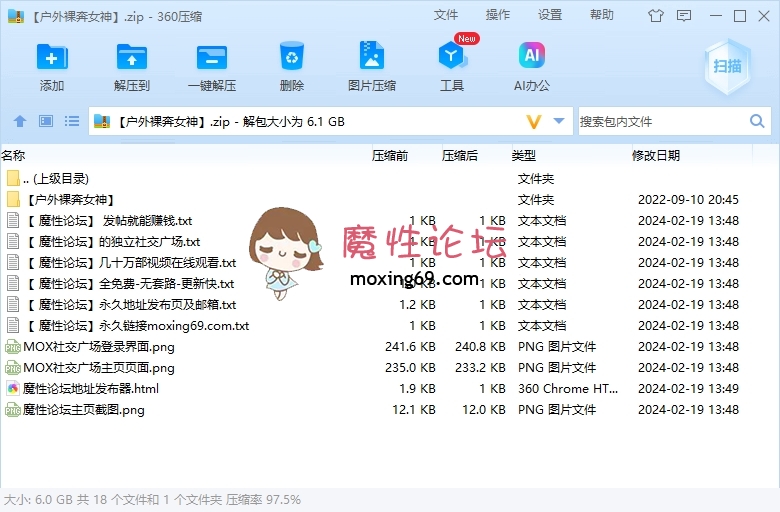780x512 pixels.
Task: Go up one level with the up arrow
Action: pyautogui.click(x=19, y=121)
